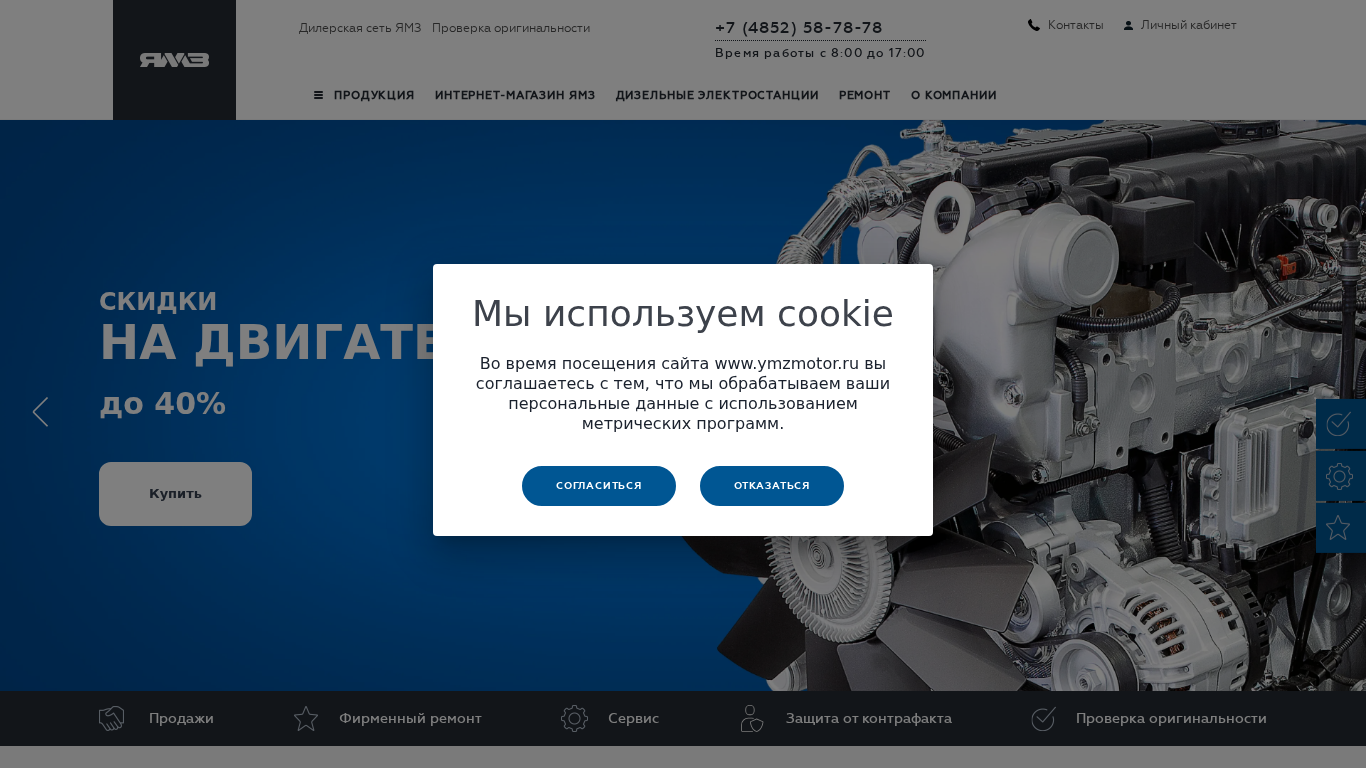
Task: Click the user icon beside Личный кабинет
Action: pyautogui.click(x=1128, y=25)
